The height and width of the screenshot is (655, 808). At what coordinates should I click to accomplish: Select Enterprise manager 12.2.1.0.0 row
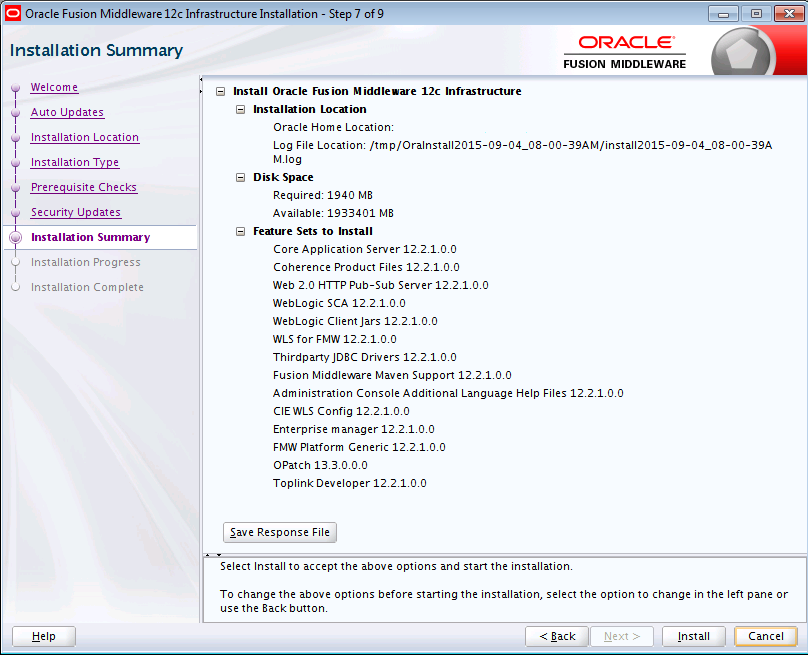click(x=354, y=430)
